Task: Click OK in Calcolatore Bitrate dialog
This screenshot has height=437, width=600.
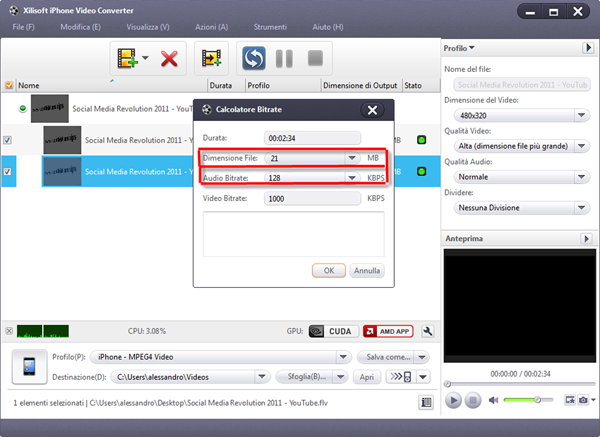Action: coord(328,271)
